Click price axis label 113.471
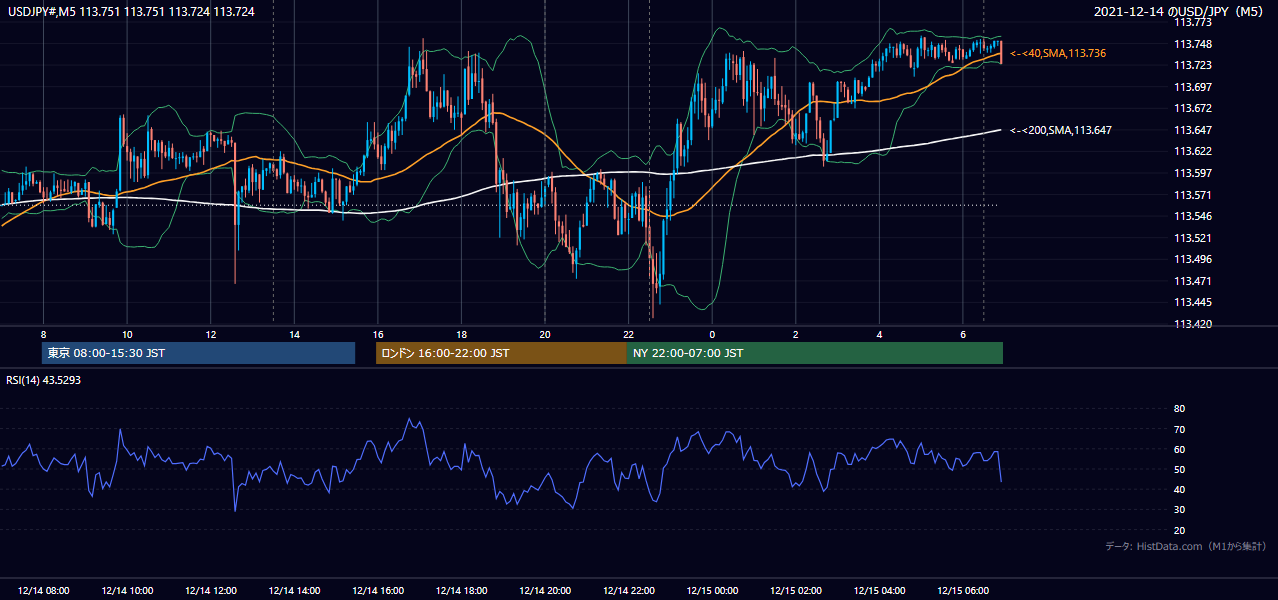 point(1192,281)
